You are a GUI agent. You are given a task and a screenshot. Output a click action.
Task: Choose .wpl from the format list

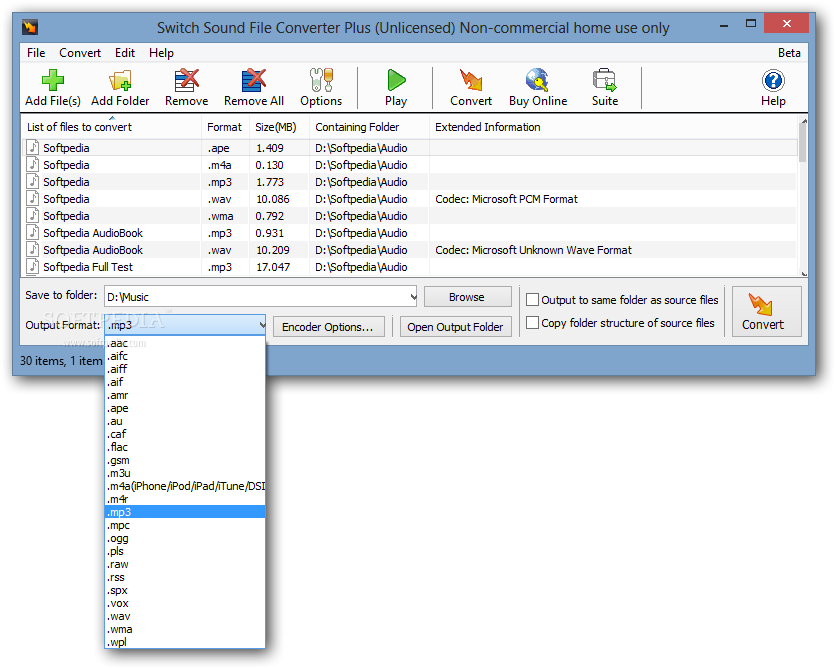point(184,642)
